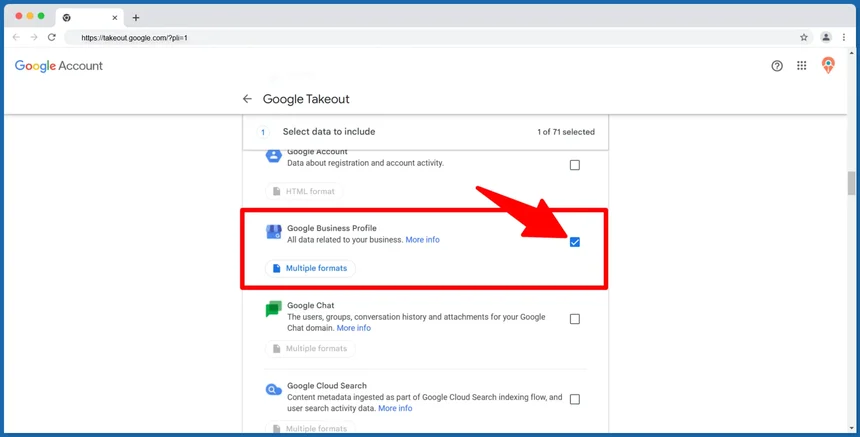Check the Google Chat checkbox
This screenshot has height=437, width=860.
574,319
